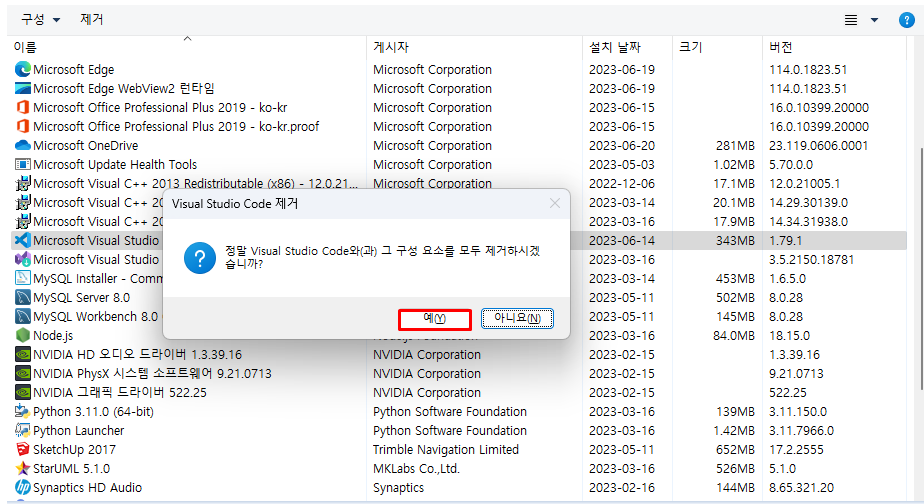Select MySQL Server 8.0 entry text
The image size is (924, 504).
(81, 298)
